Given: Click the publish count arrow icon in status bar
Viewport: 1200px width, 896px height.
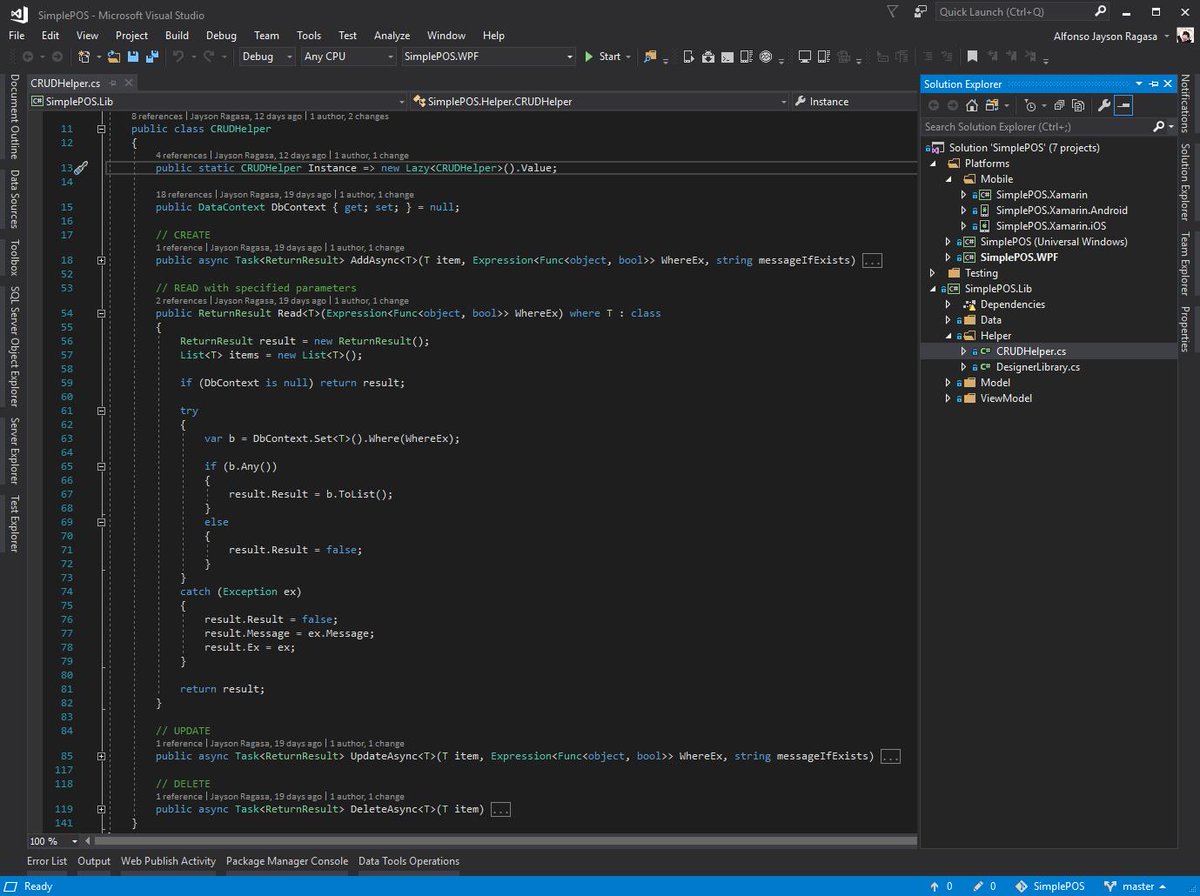Looking at the screenshot, I should [x=934, y=886].
